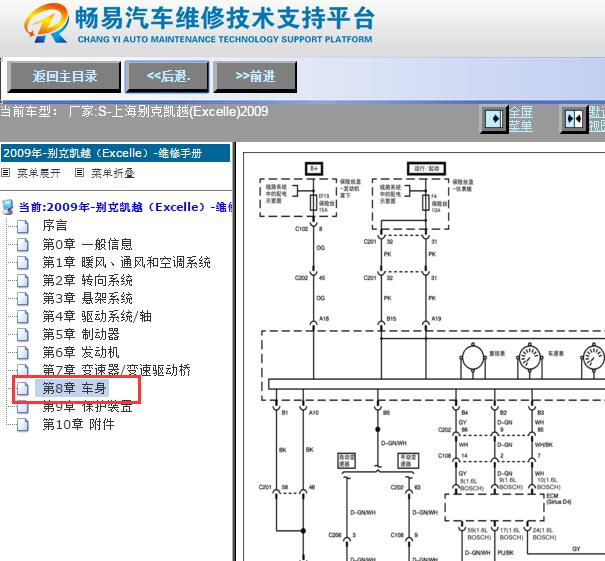605x561 pixels.
Task: Click the default view icon
Action: pos(574,119)
